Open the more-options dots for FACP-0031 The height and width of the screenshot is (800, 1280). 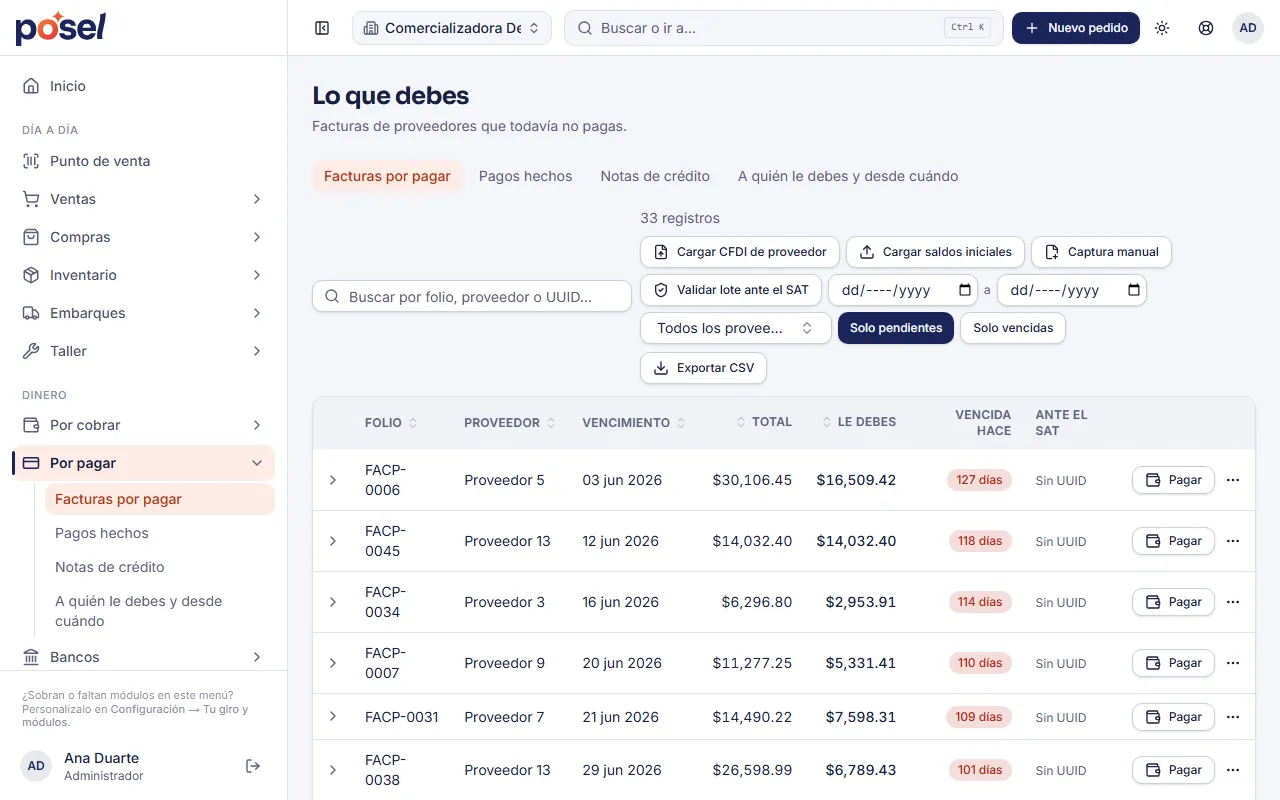[1233, 717]
